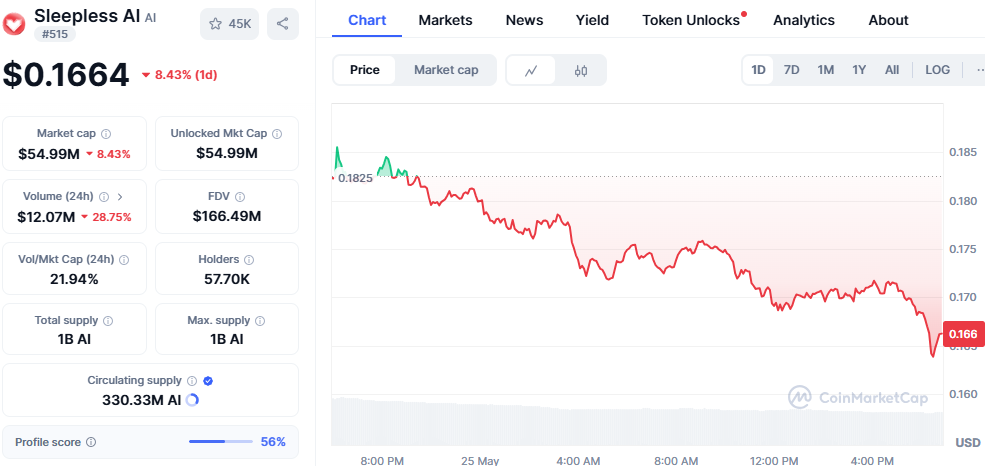
Task: Click the $166.49M FDV value
Action: pyautogui.click(x=227, y=217)
